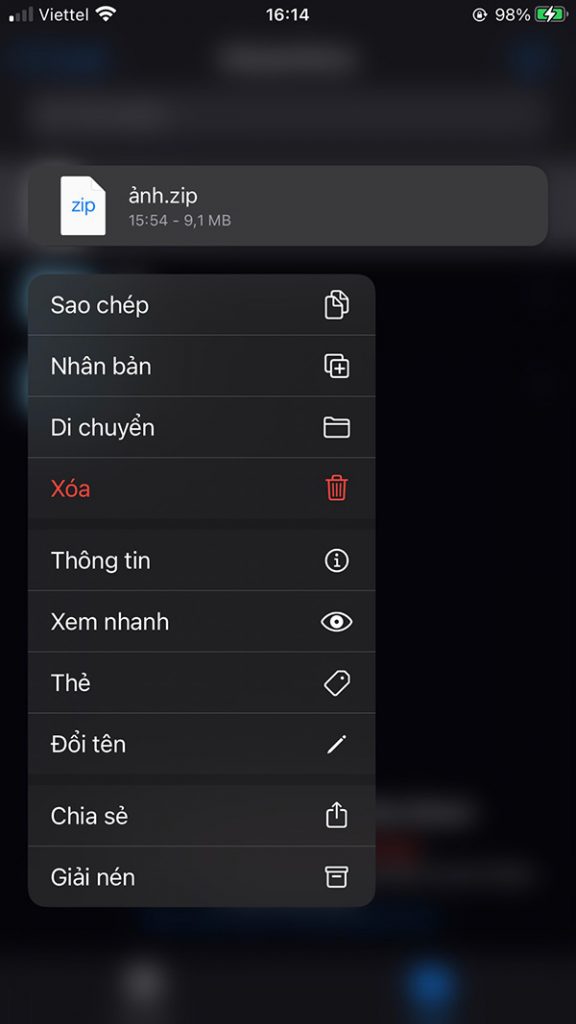Tap the eye icon for Xem nhanh preview
576x1024 pixels.
pos(337,621)
